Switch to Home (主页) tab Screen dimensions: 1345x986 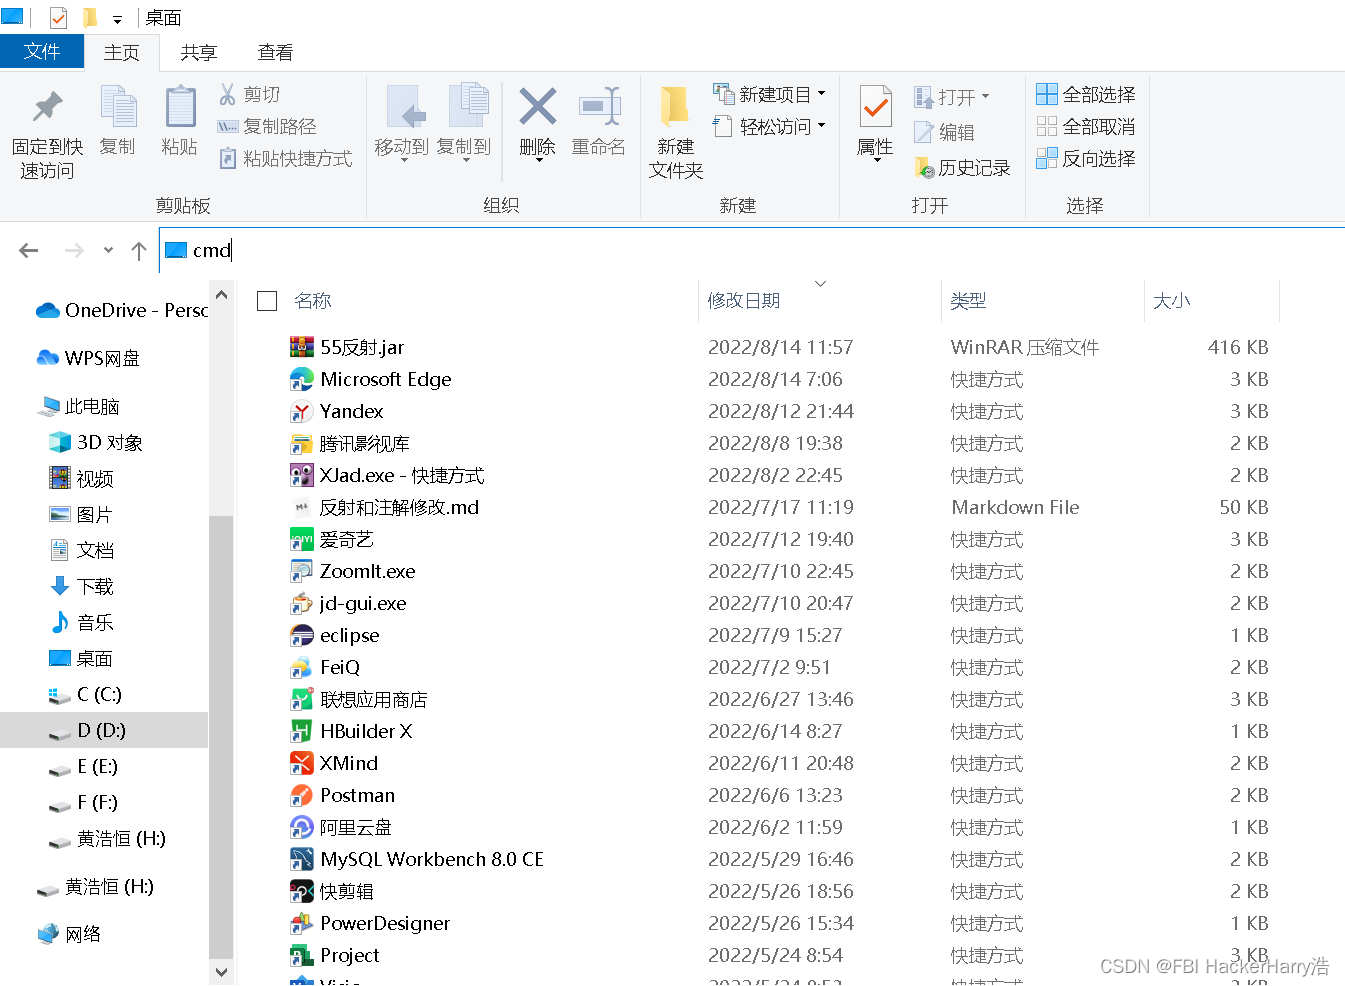[x=122, y=53]
